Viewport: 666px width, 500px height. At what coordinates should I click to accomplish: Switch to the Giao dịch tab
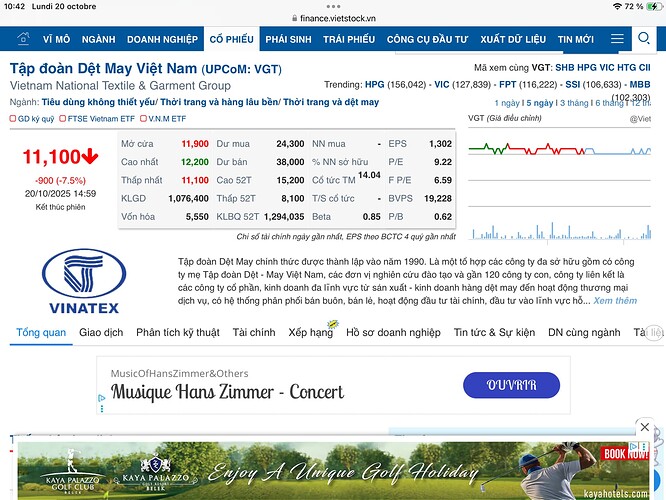[x=101, y=332]
